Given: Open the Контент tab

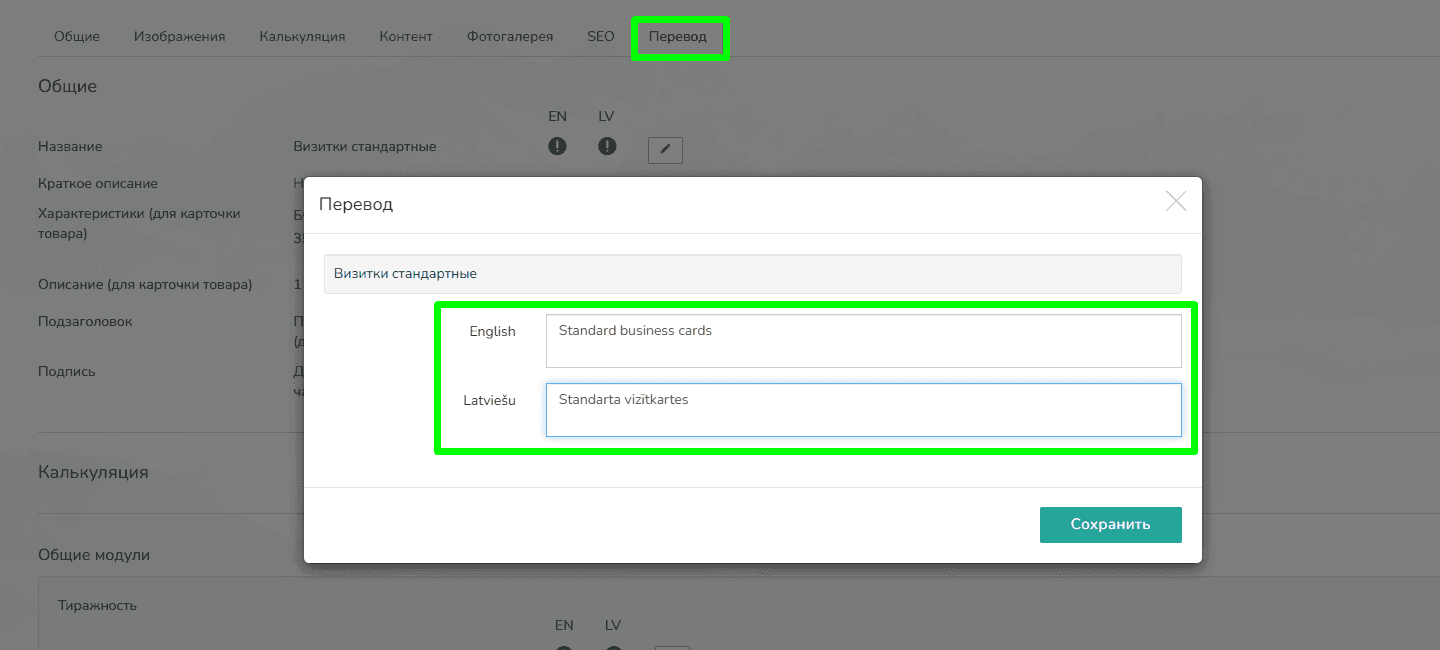Looking at the screenshot, I should (406, 37).
